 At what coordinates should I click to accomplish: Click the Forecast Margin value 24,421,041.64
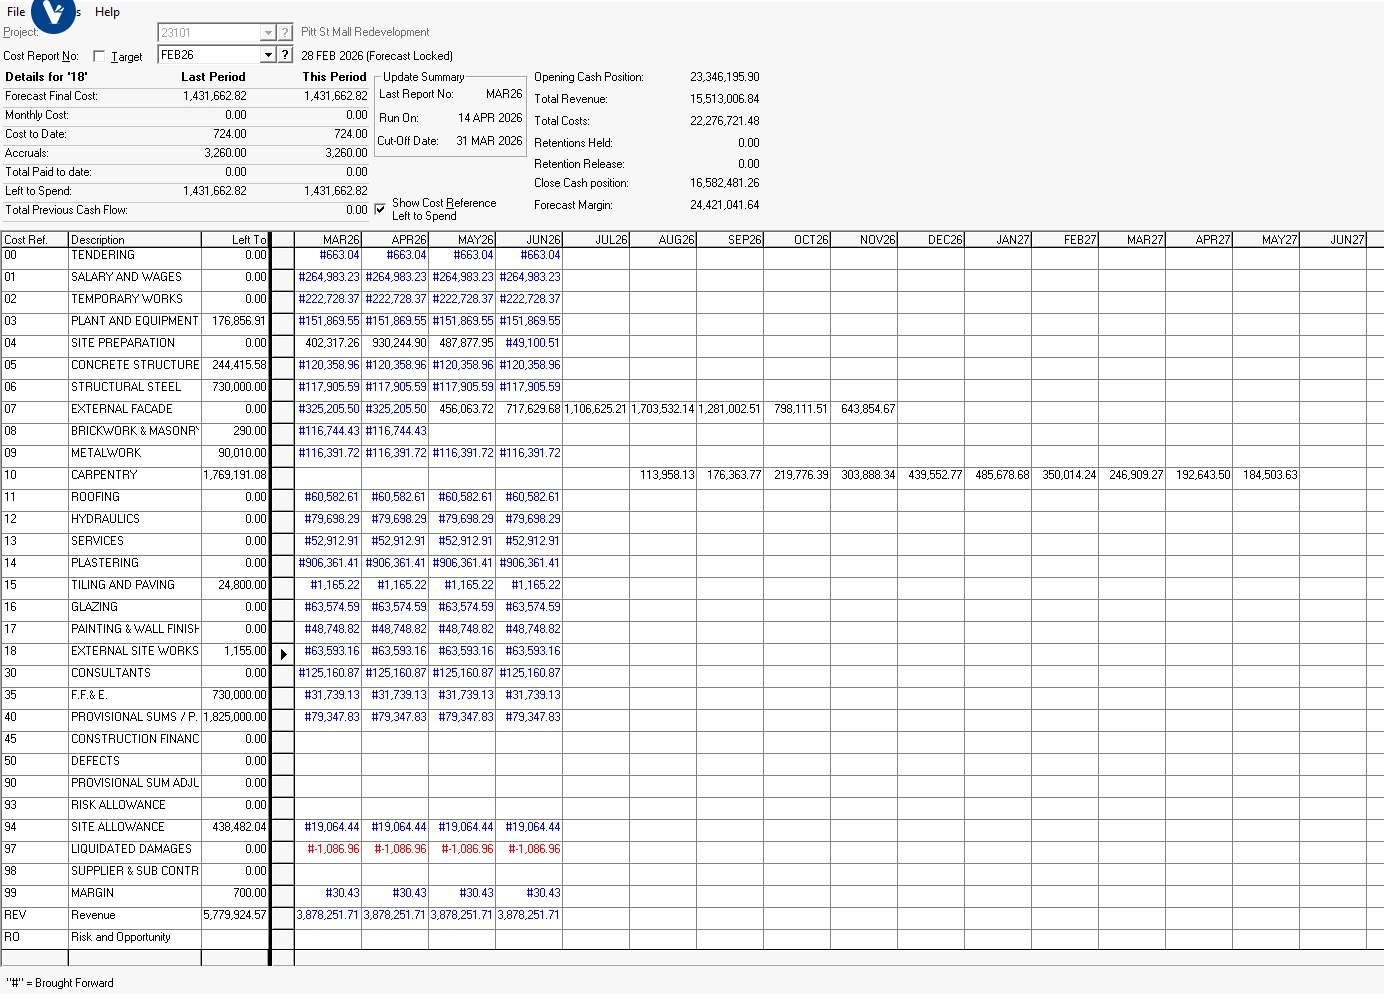pos(724,205)
